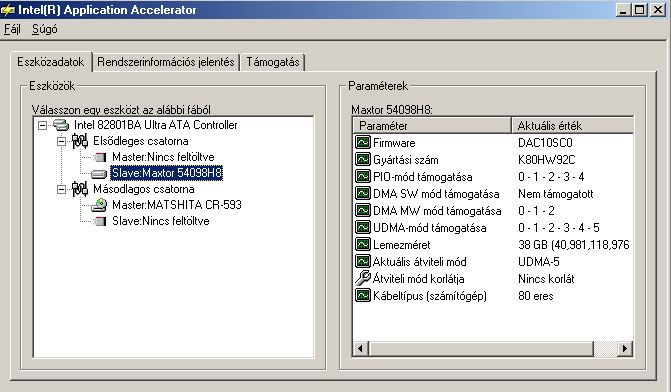
Task: Collapse the Intel 82801BA Ultra ATA Controller node
Action: [42, 125]
